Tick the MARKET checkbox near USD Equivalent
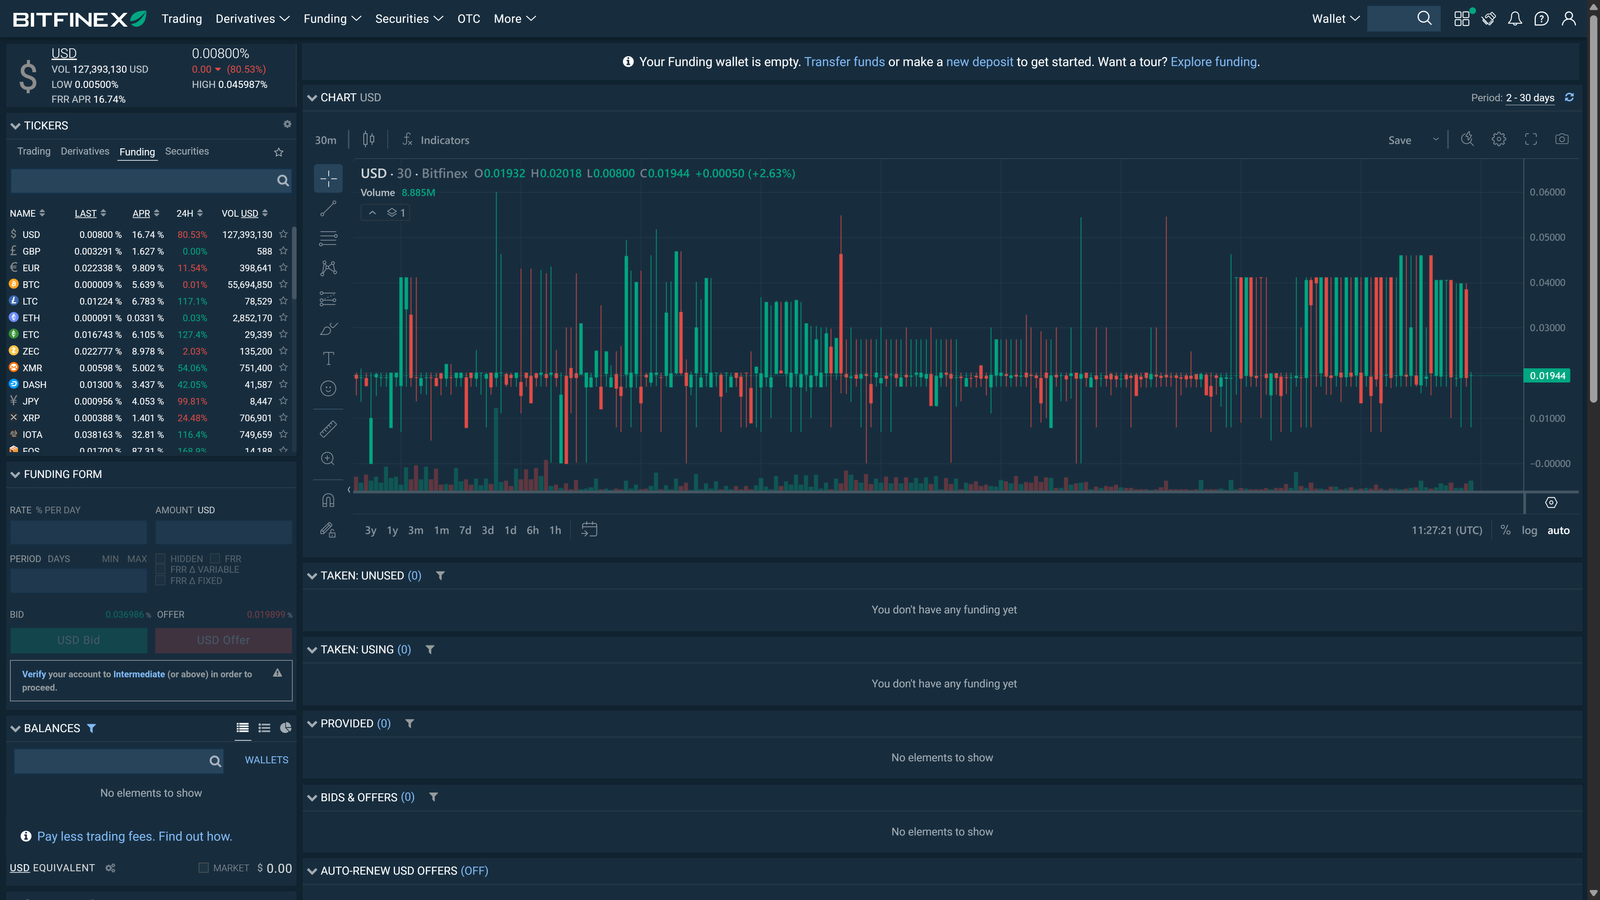The width and height of the screenshot is (1600, 900). [x=202, y=867]
